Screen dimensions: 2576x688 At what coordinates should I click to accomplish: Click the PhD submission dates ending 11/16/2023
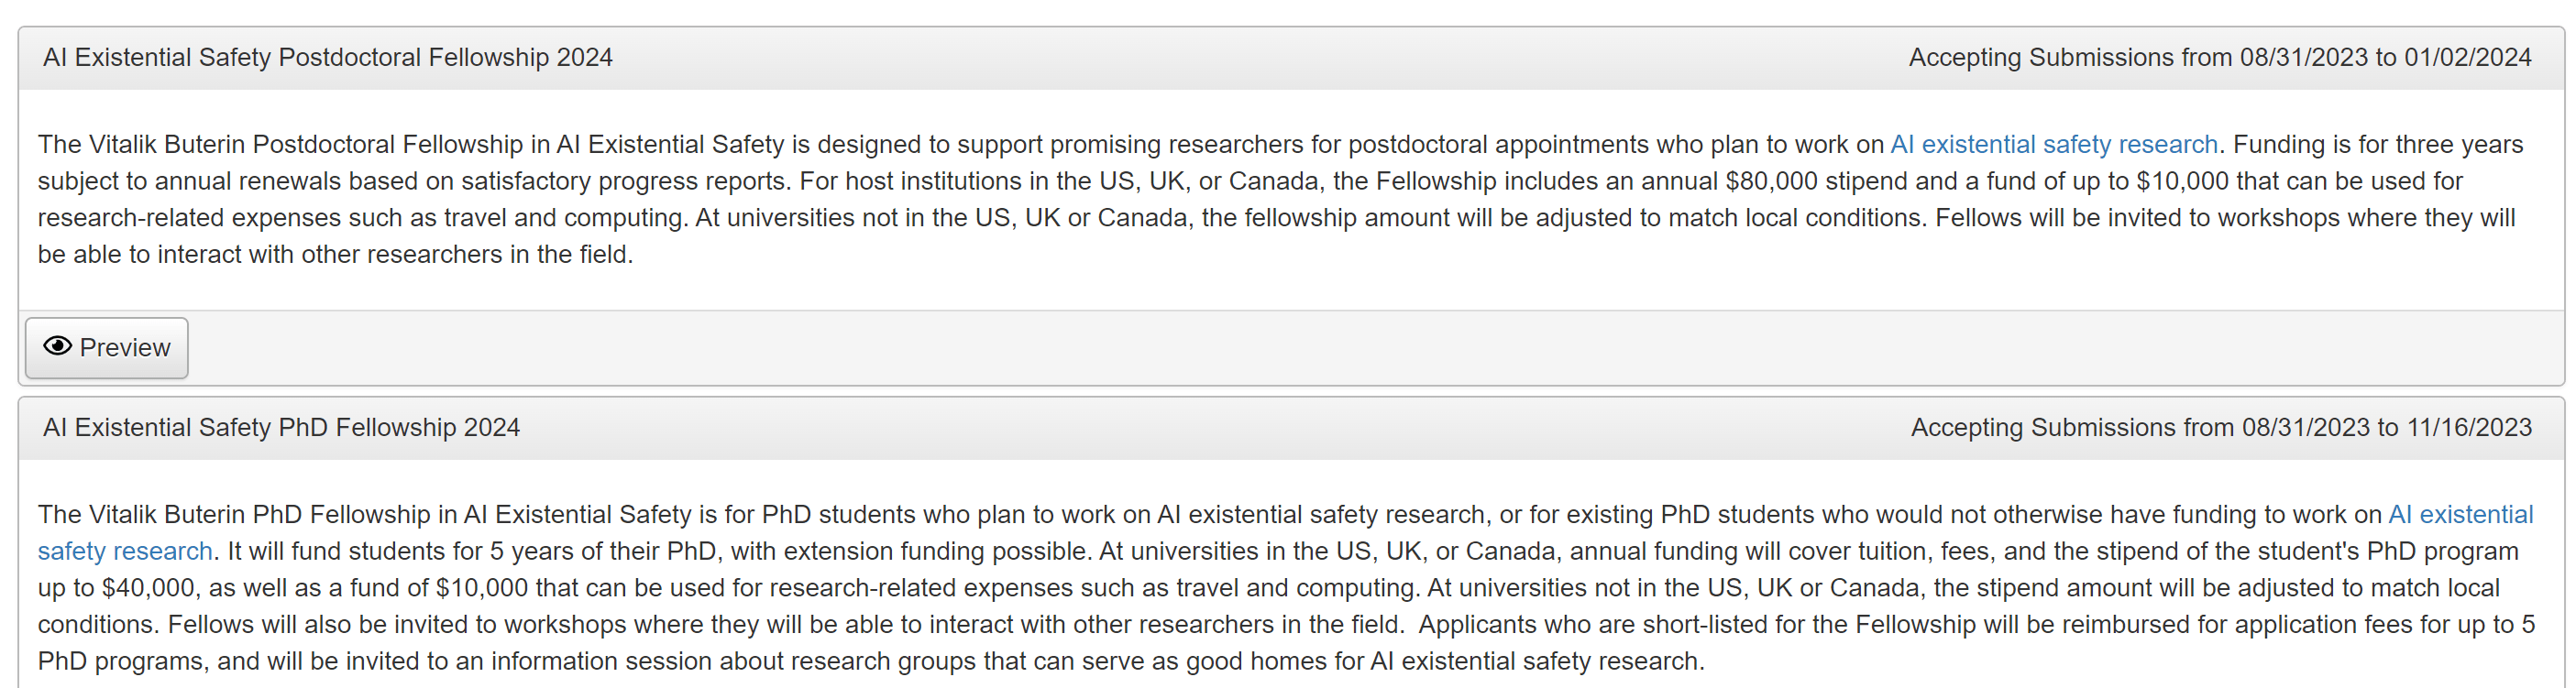(2220, 428)
